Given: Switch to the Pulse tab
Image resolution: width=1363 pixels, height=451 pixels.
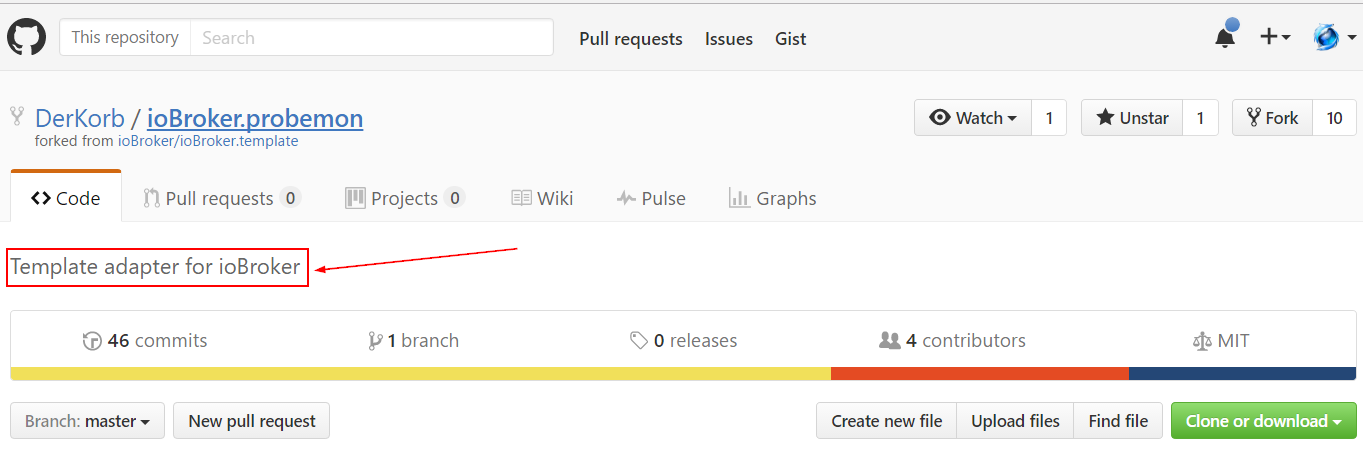Looking at the screenshot, I should coord(651,198).
